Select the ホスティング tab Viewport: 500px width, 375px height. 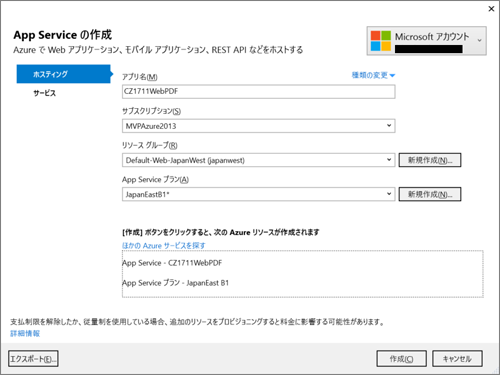tap(63, 74)
